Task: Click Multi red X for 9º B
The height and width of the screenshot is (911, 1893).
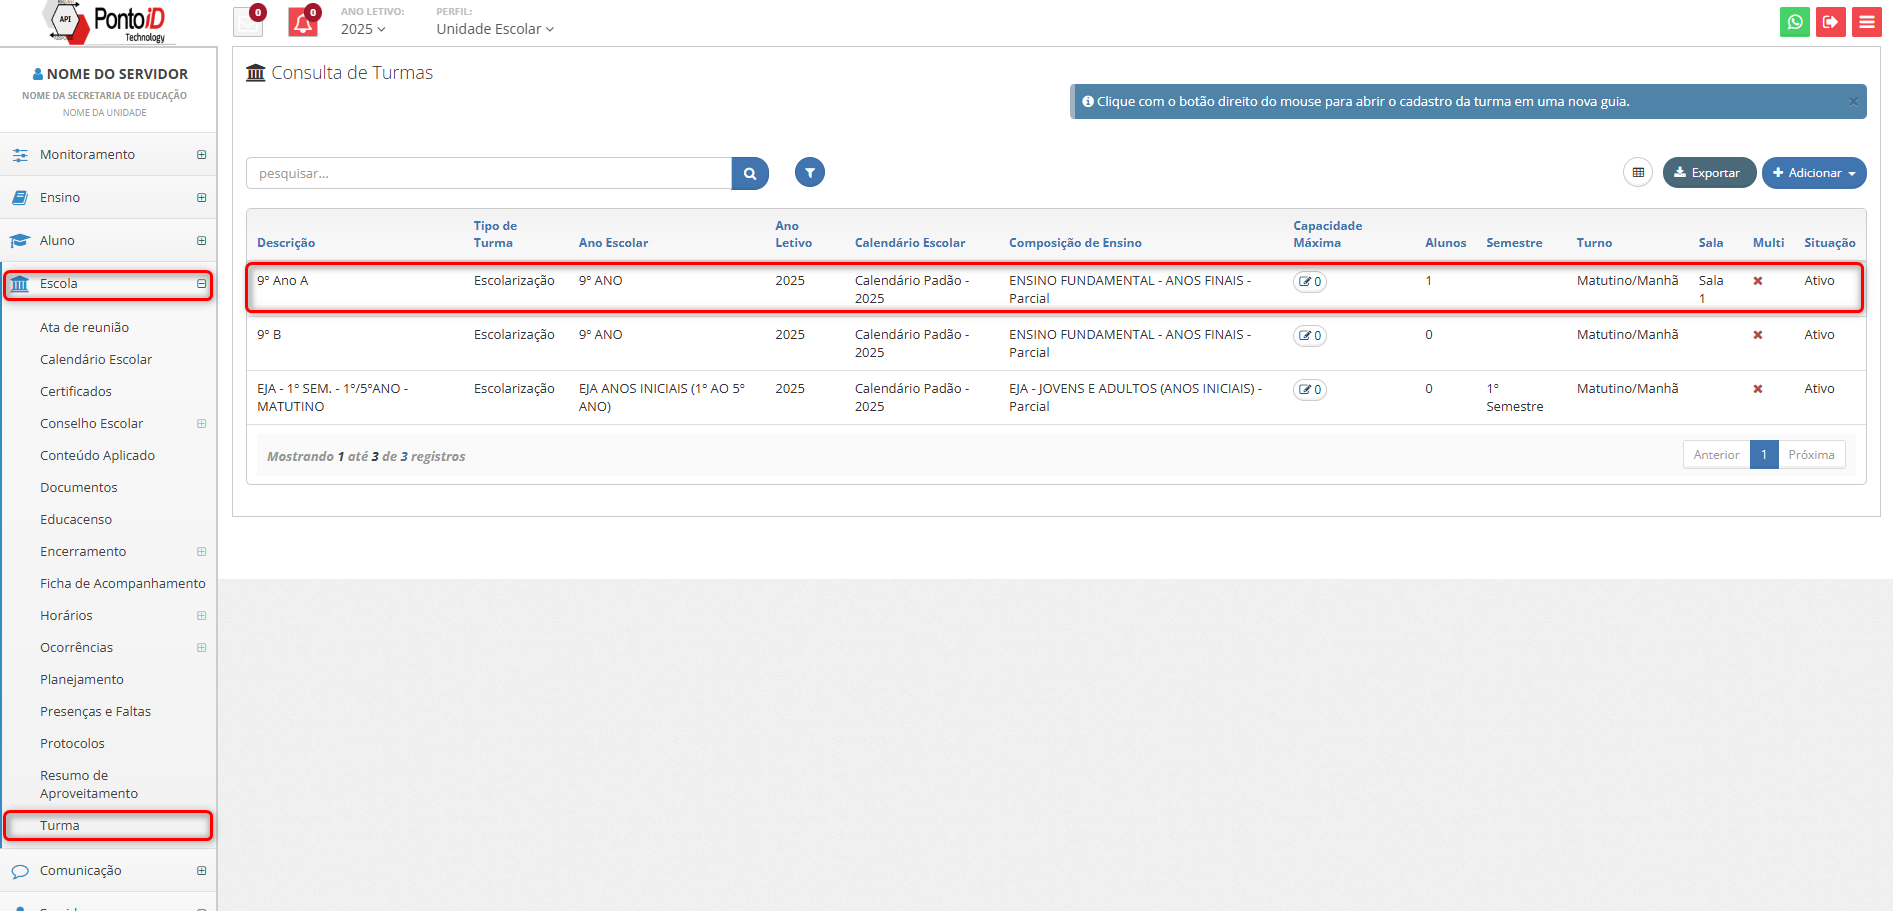Action: 1758,335
